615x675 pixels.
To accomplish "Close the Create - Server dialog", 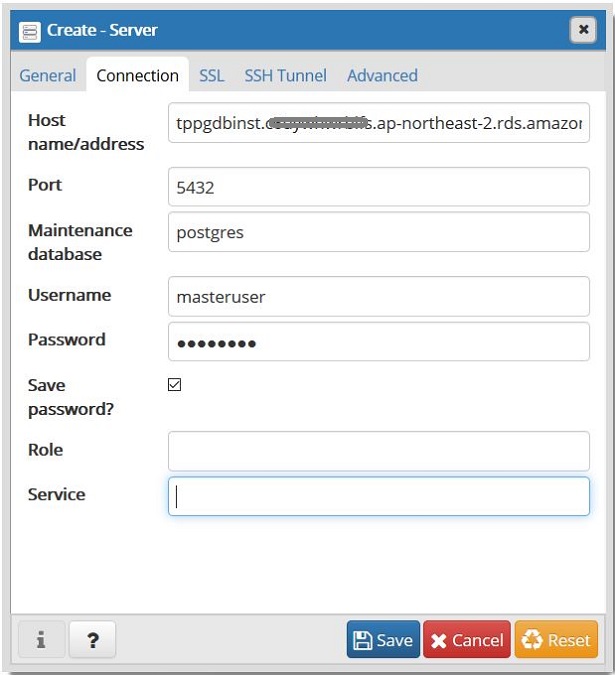I will [583, 30].
